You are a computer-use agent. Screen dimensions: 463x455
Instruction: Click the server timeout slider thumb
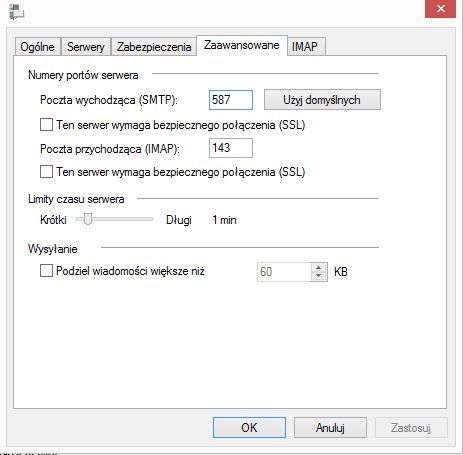(88, 219)
